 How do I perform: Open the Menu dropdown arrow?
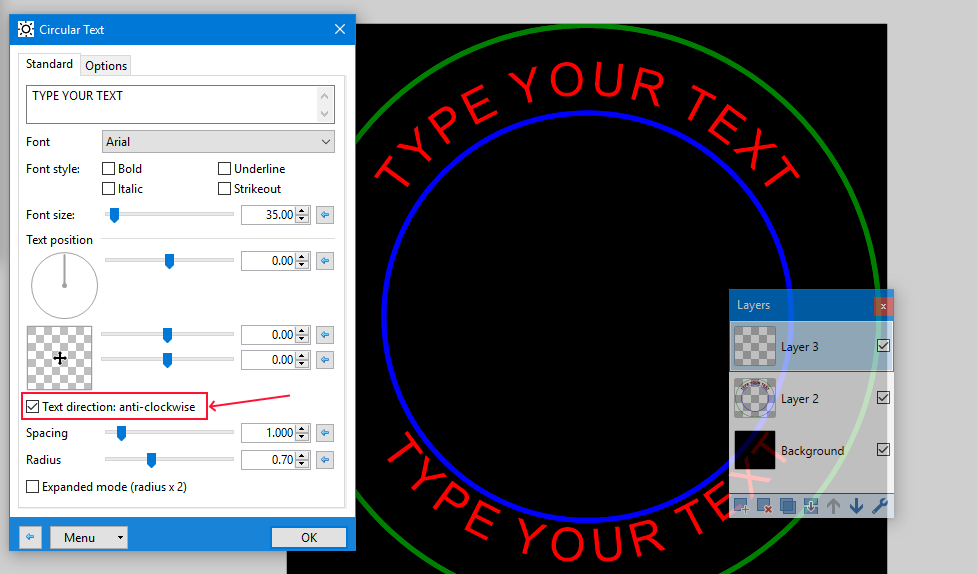tap(120, 537)
